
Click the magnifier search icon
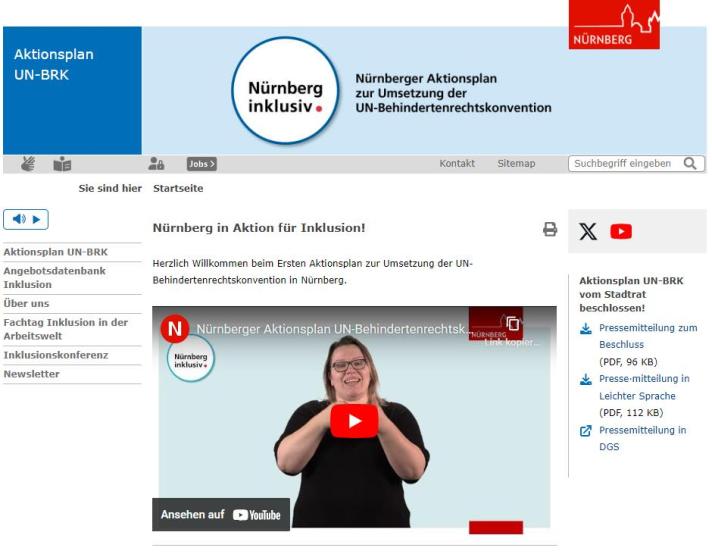click(x=690, y=163)
